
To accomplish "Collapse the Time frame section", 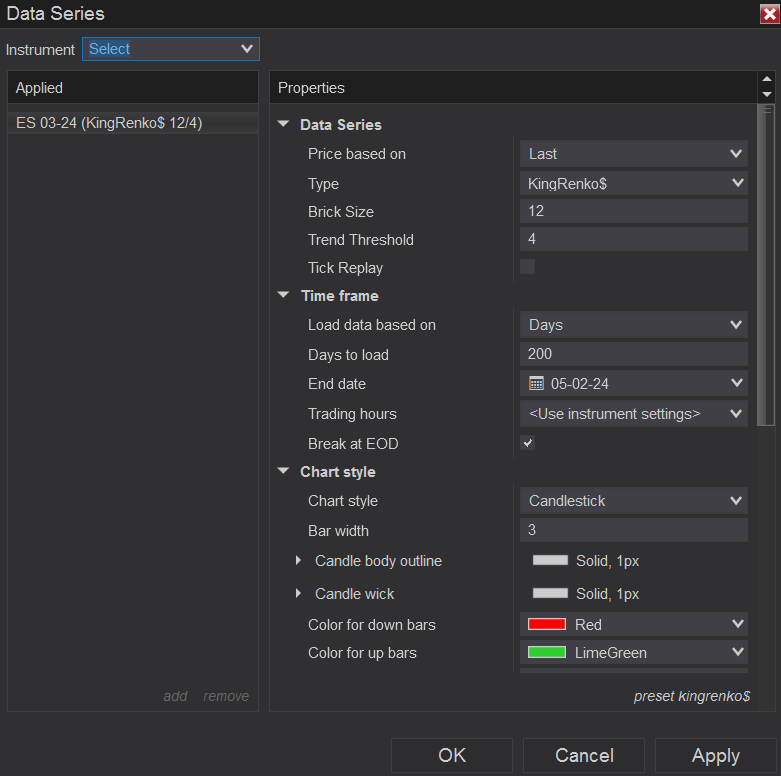I will coord(283,295).
